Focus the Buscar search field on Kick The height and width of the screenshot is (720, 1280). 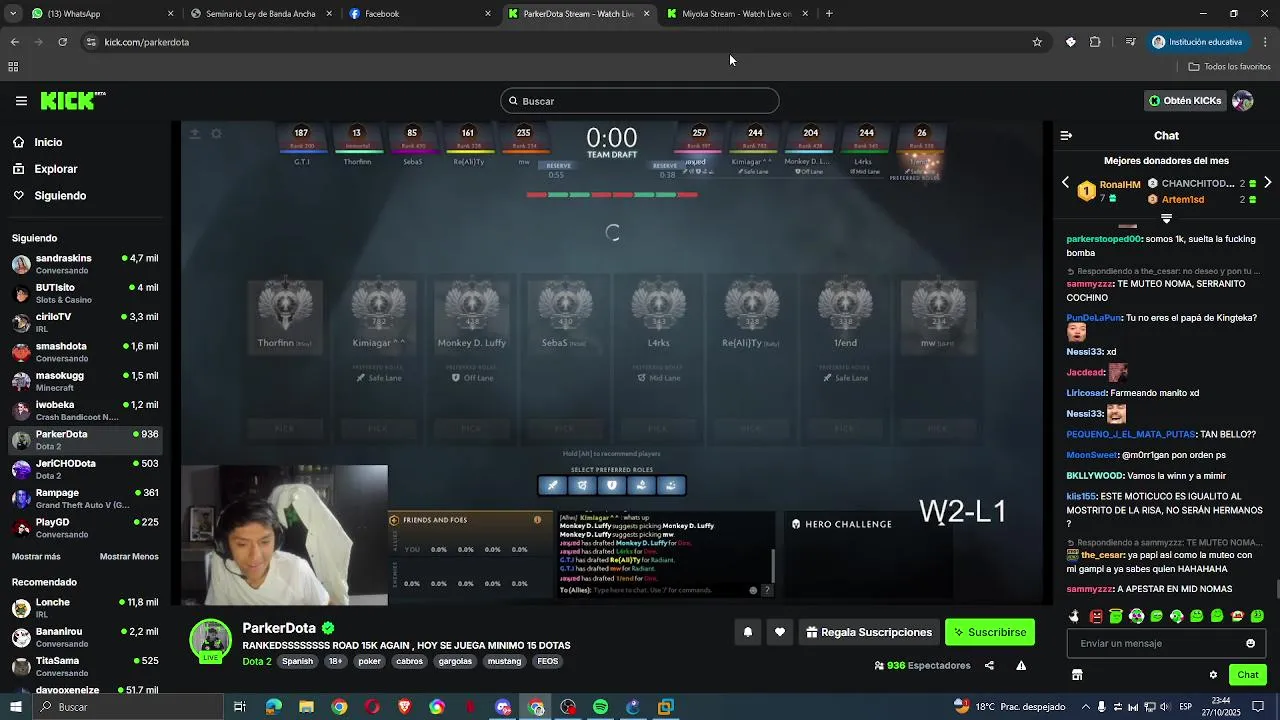tap(639, 101)
